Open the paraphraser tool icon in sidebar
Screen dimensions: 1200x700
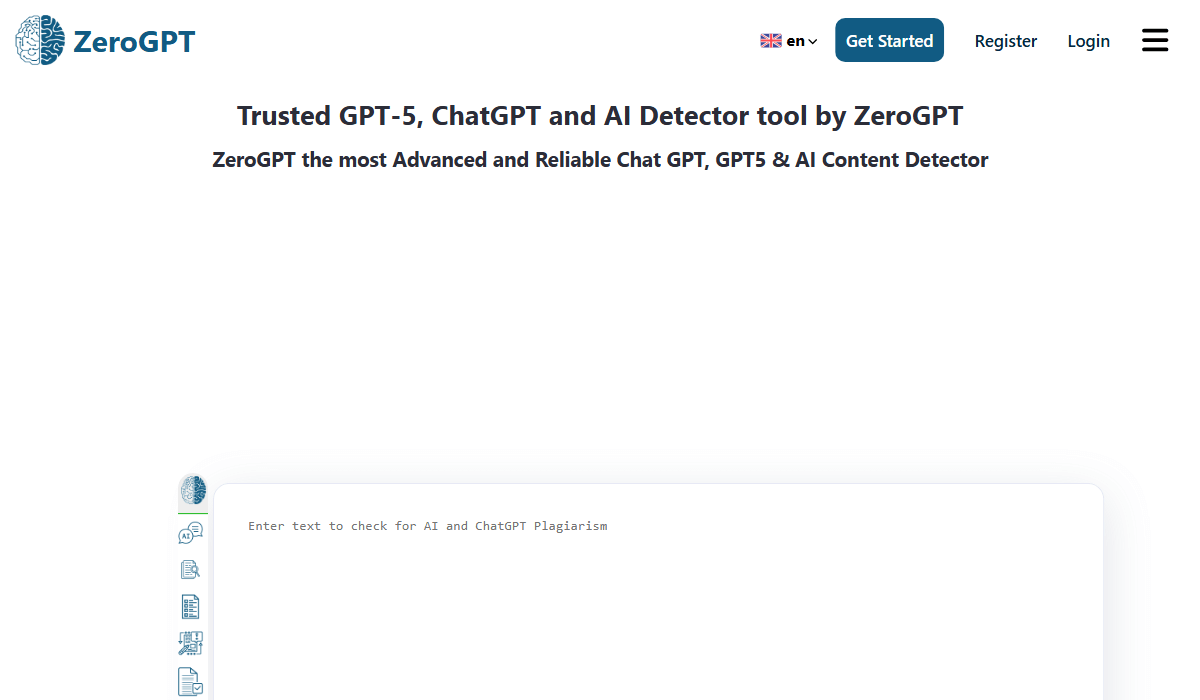(190, 643)
